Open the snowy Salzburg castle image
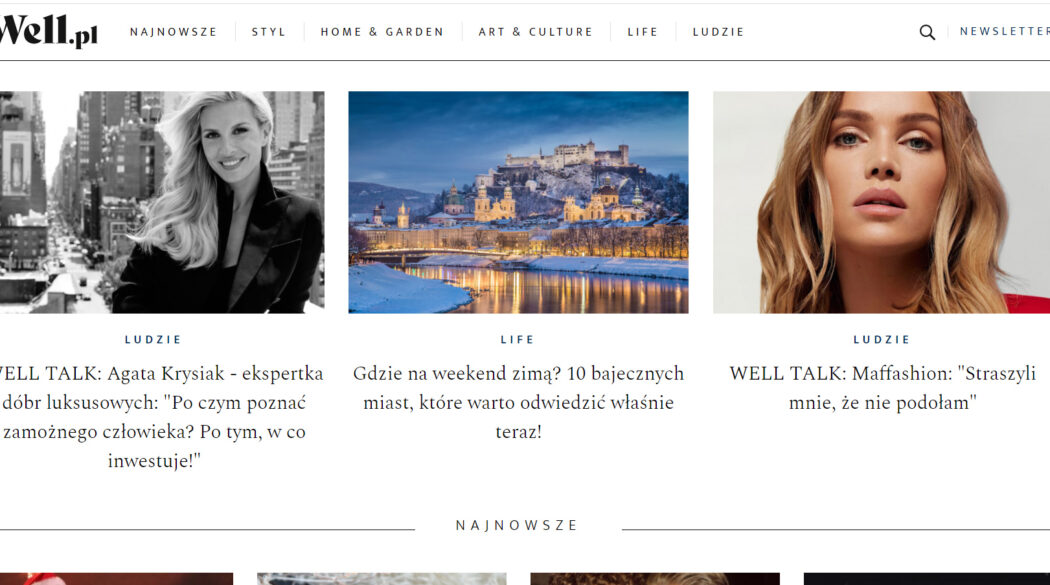 pos(518,202)
